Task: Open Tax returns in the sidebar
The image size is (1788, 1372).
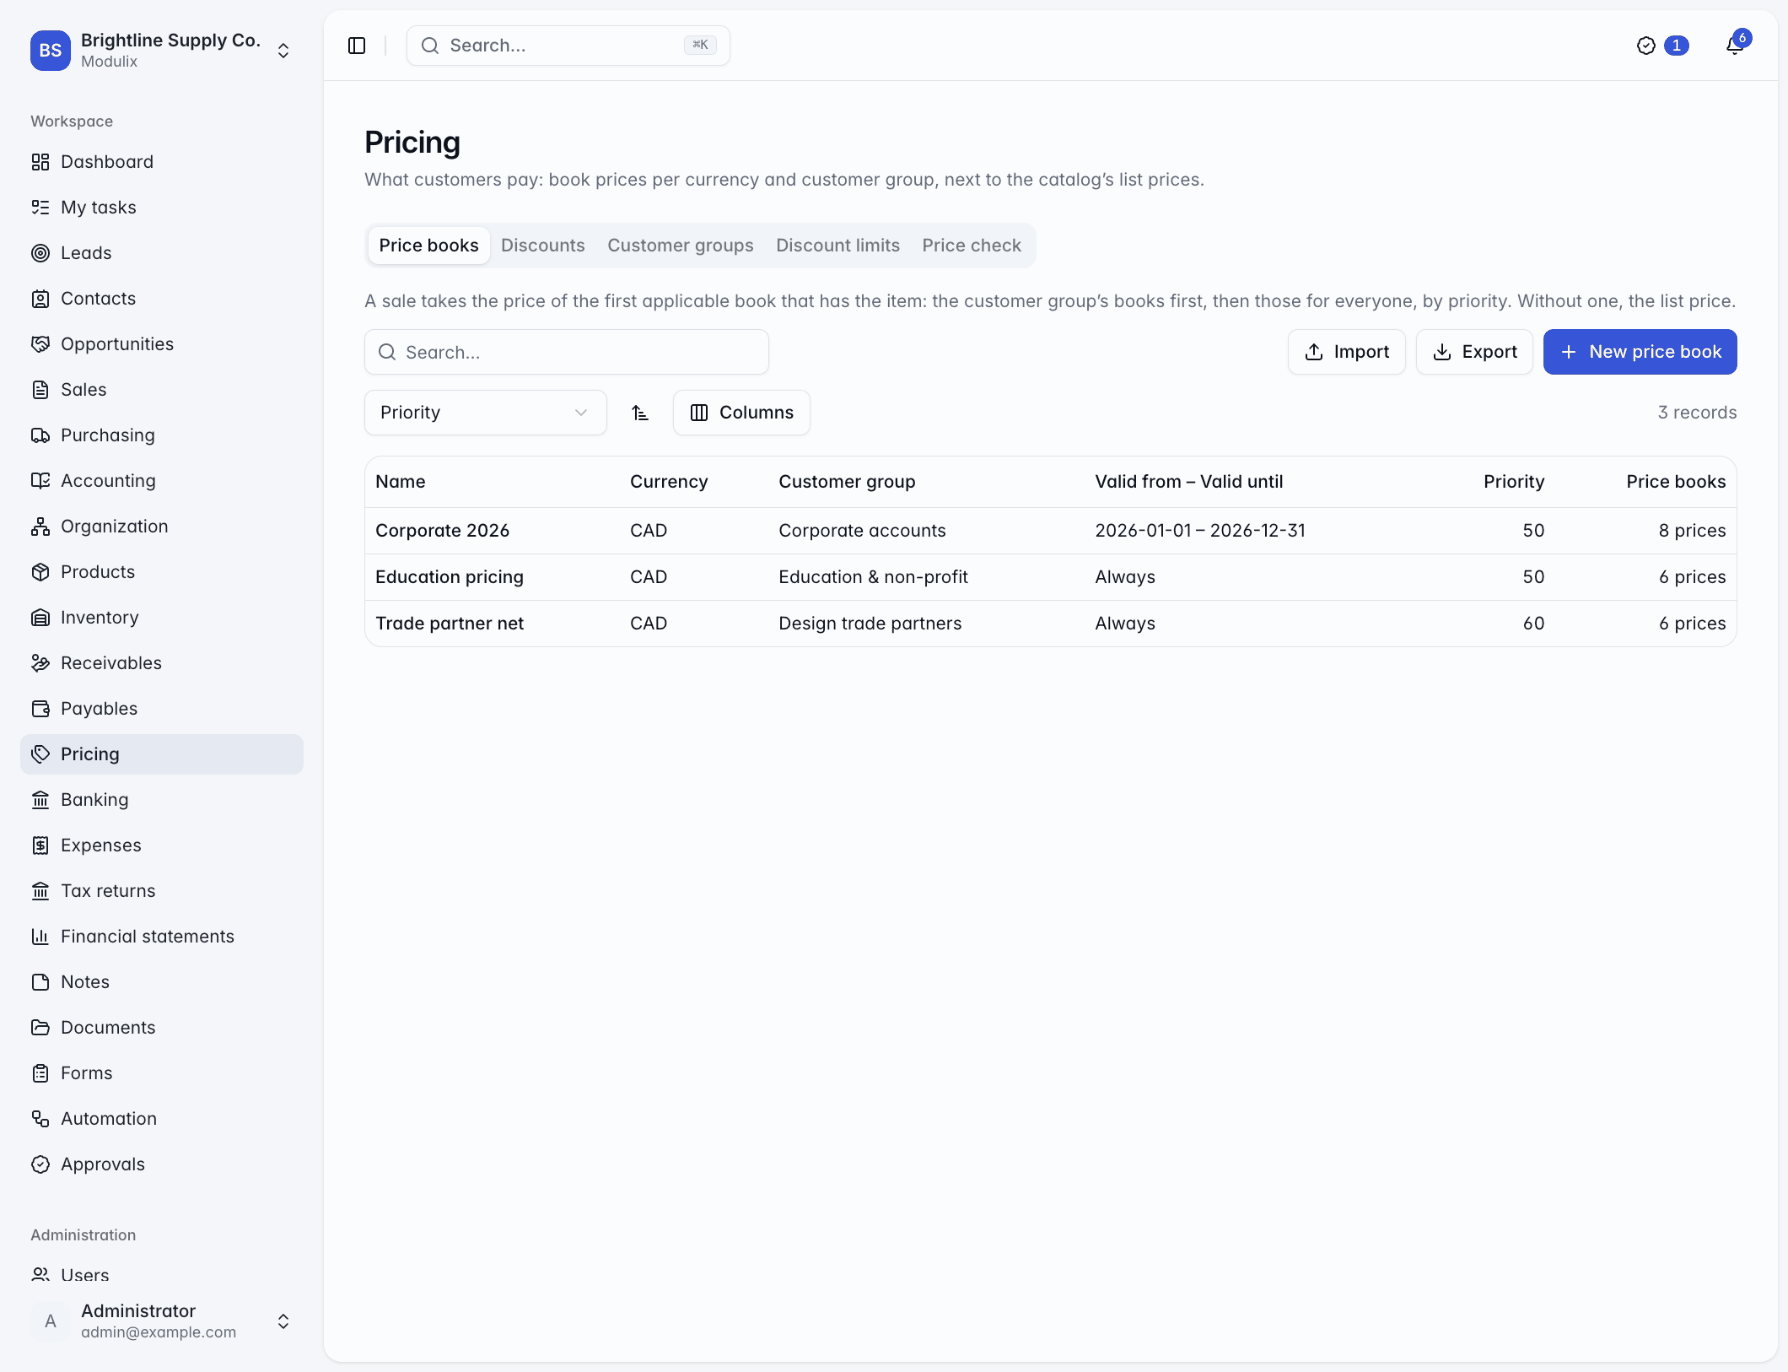Action: (x=162, y=890)
